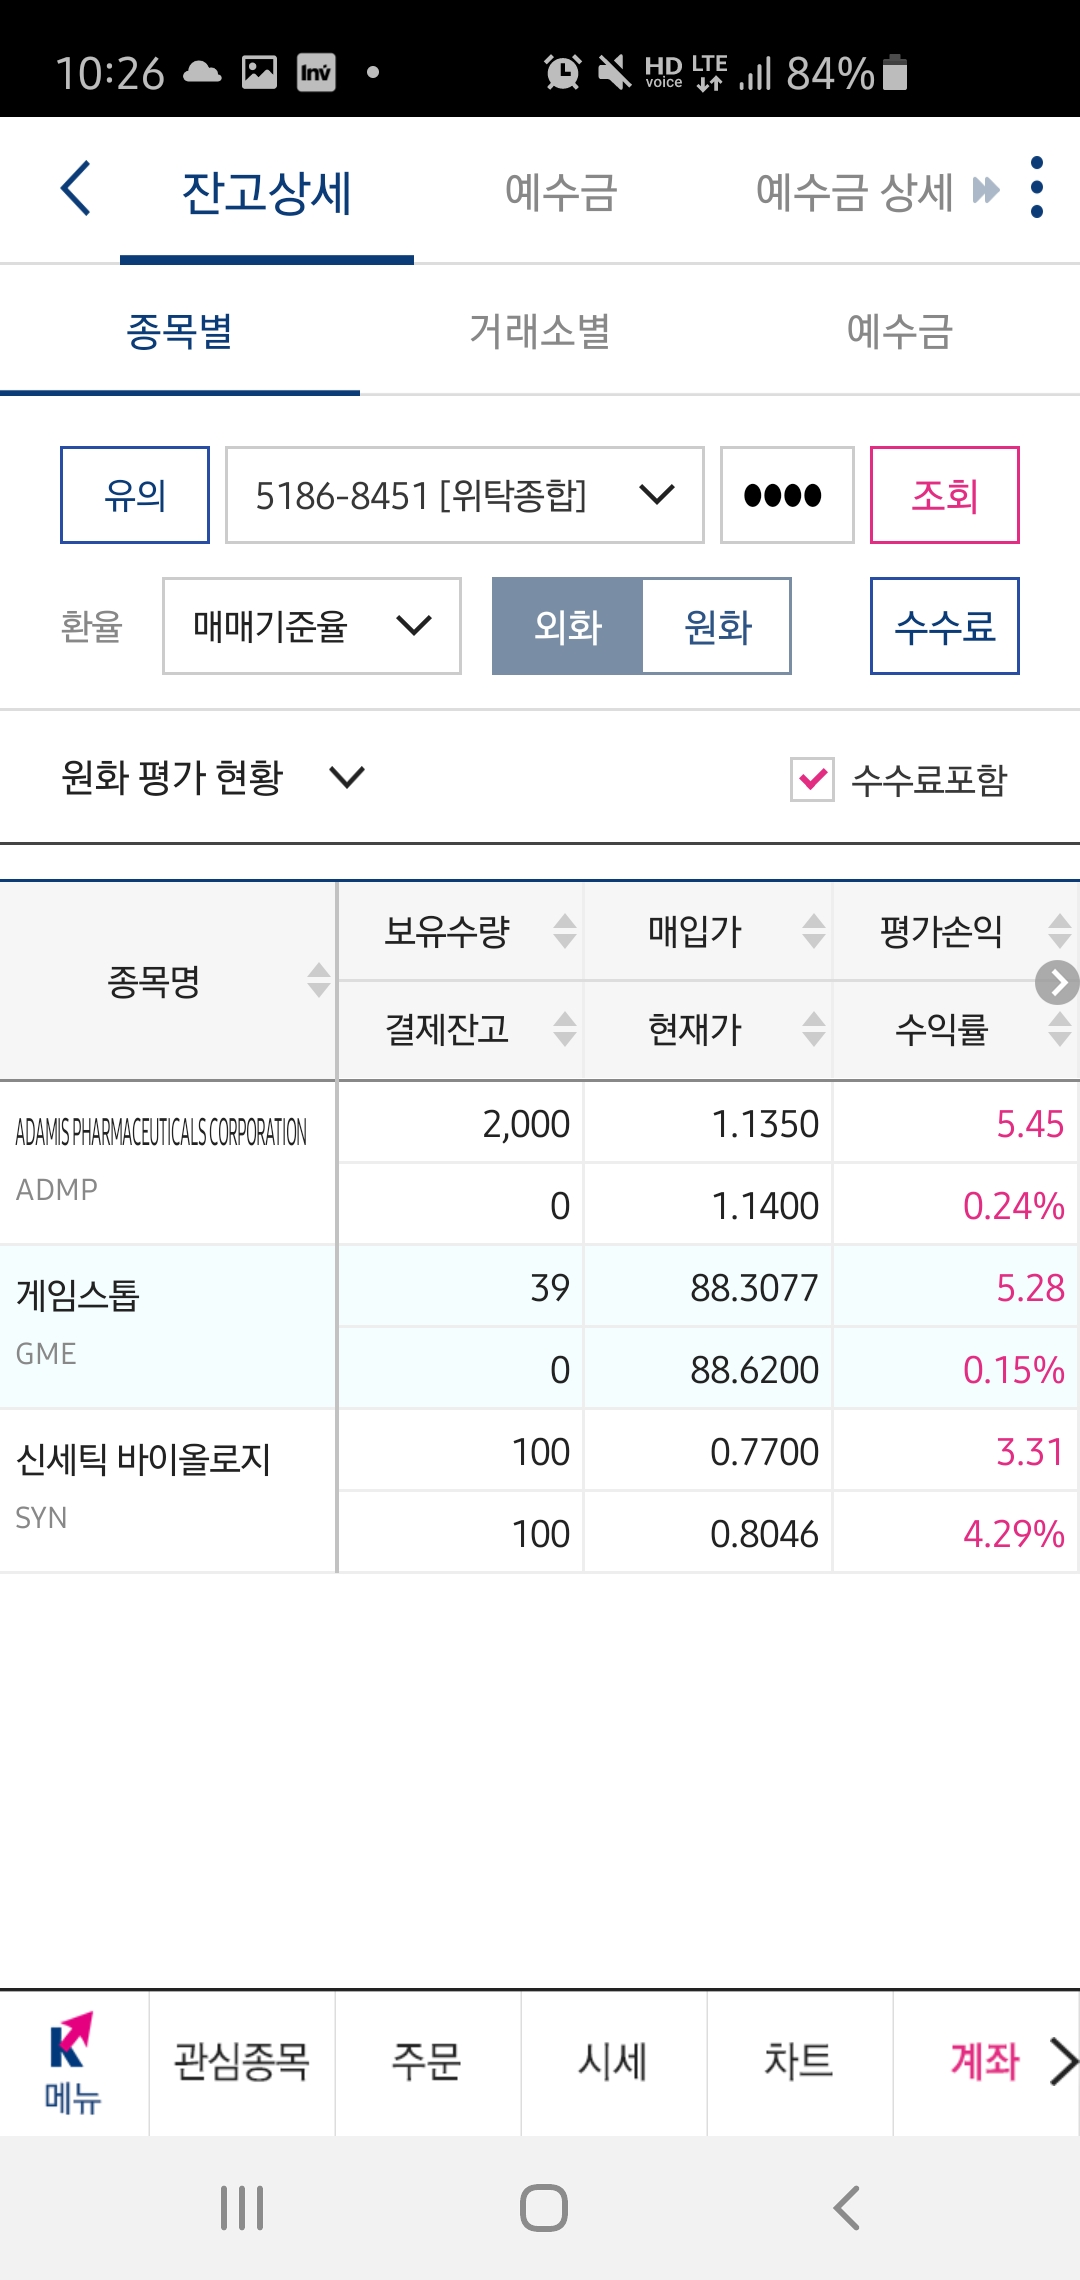Sort by 평가손익 column arrows
Image resolution: width=1080 pixels, height=2280 pixels.
[x=1060, y=931]
